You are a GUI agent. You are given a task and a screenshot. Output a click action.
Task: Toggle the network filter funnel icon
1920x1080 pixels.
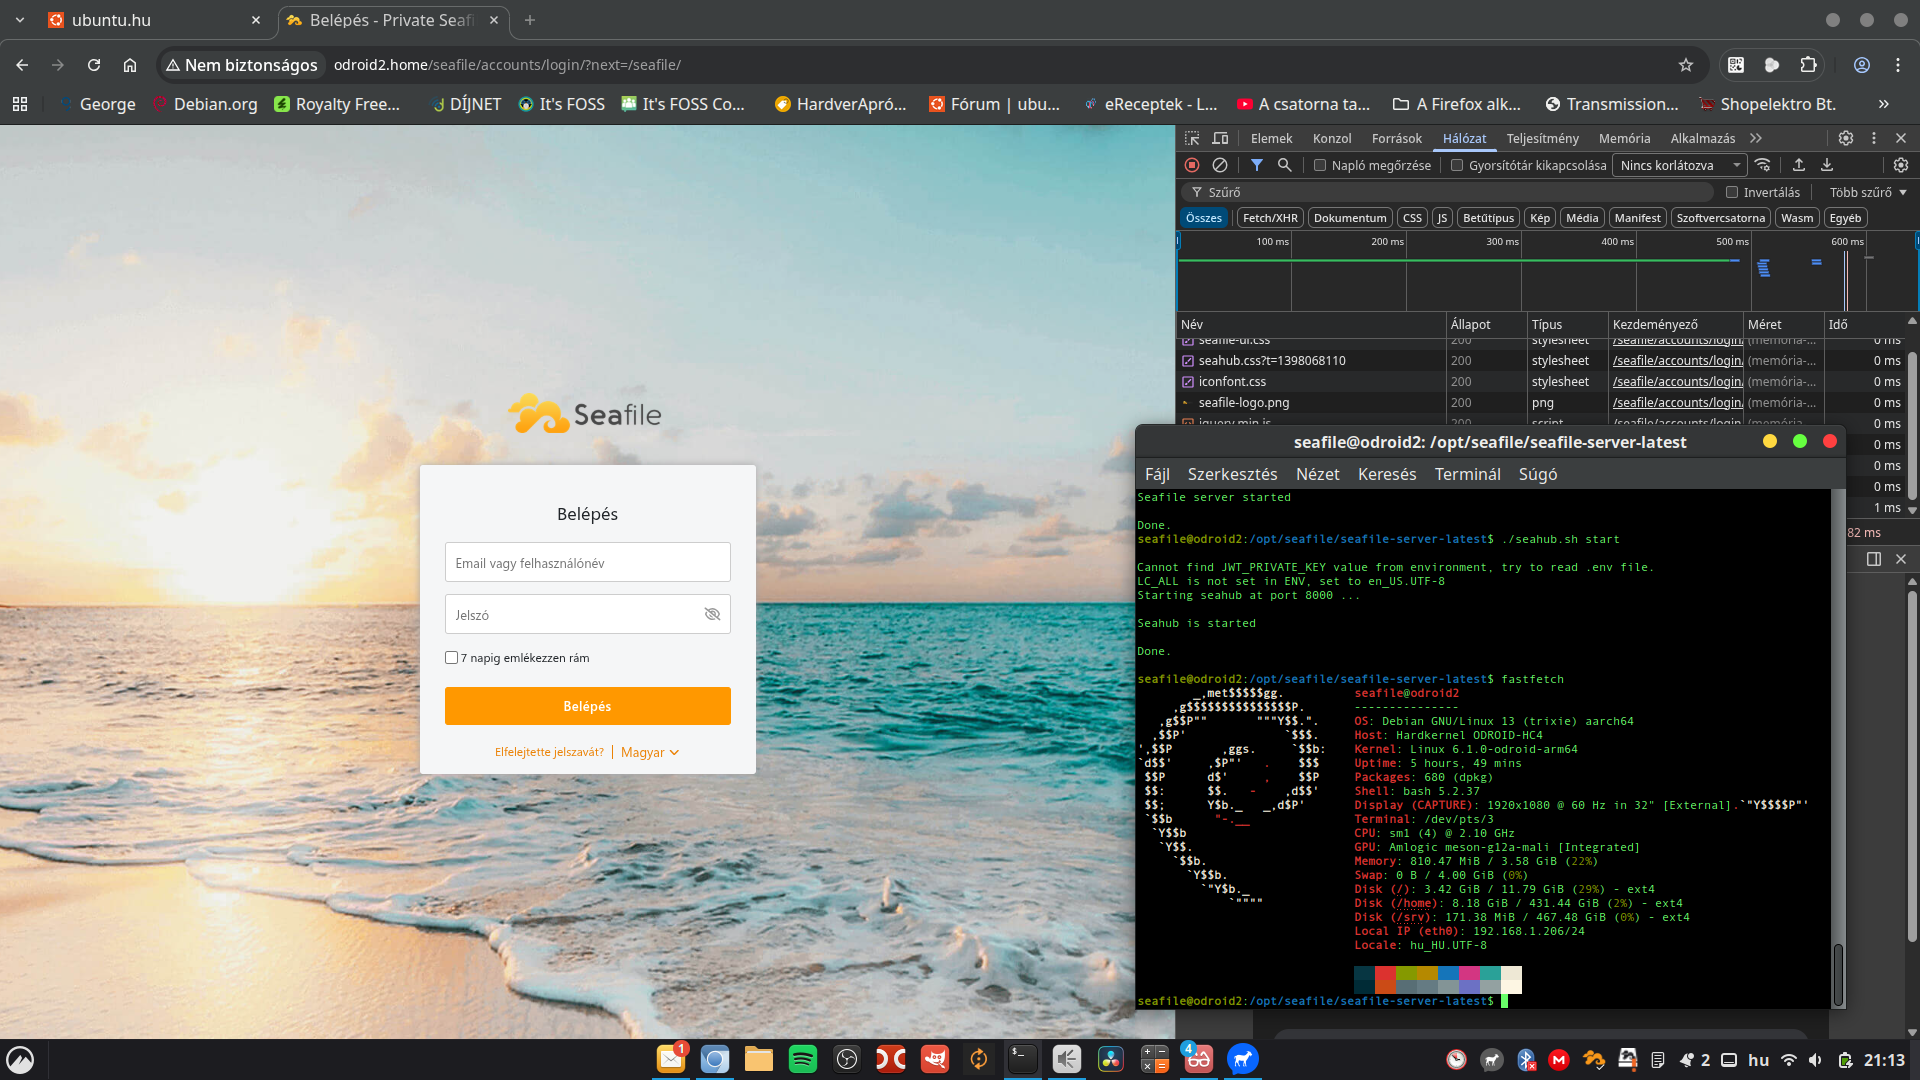(1257, 165)
